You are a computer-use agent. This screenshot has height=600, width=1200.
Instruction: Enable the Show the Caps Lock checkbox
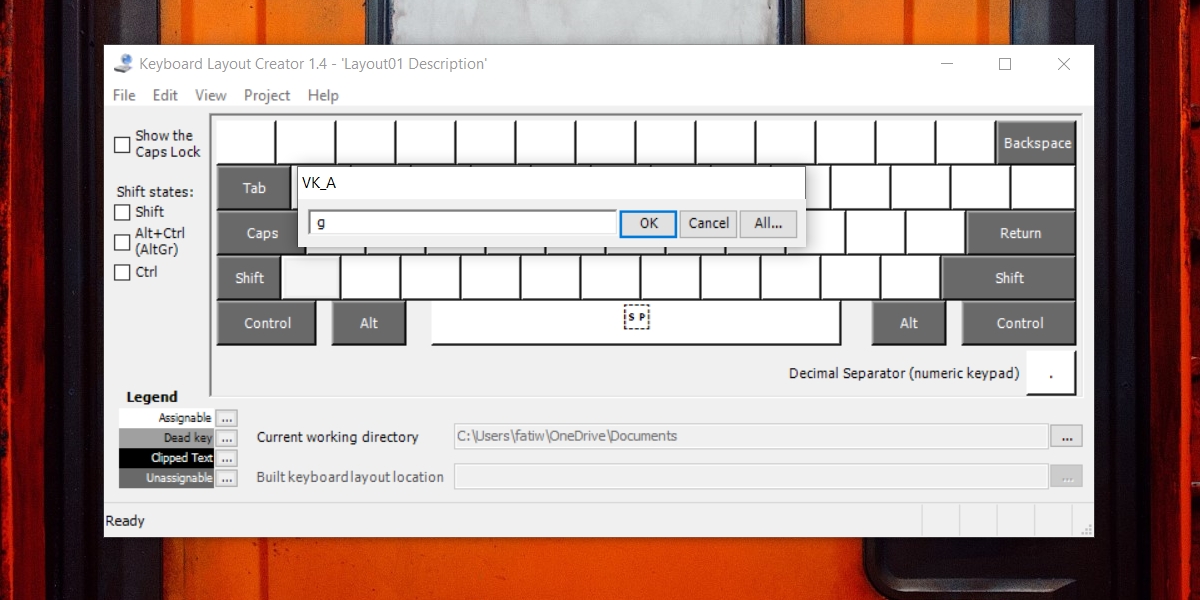pos(122,143)
